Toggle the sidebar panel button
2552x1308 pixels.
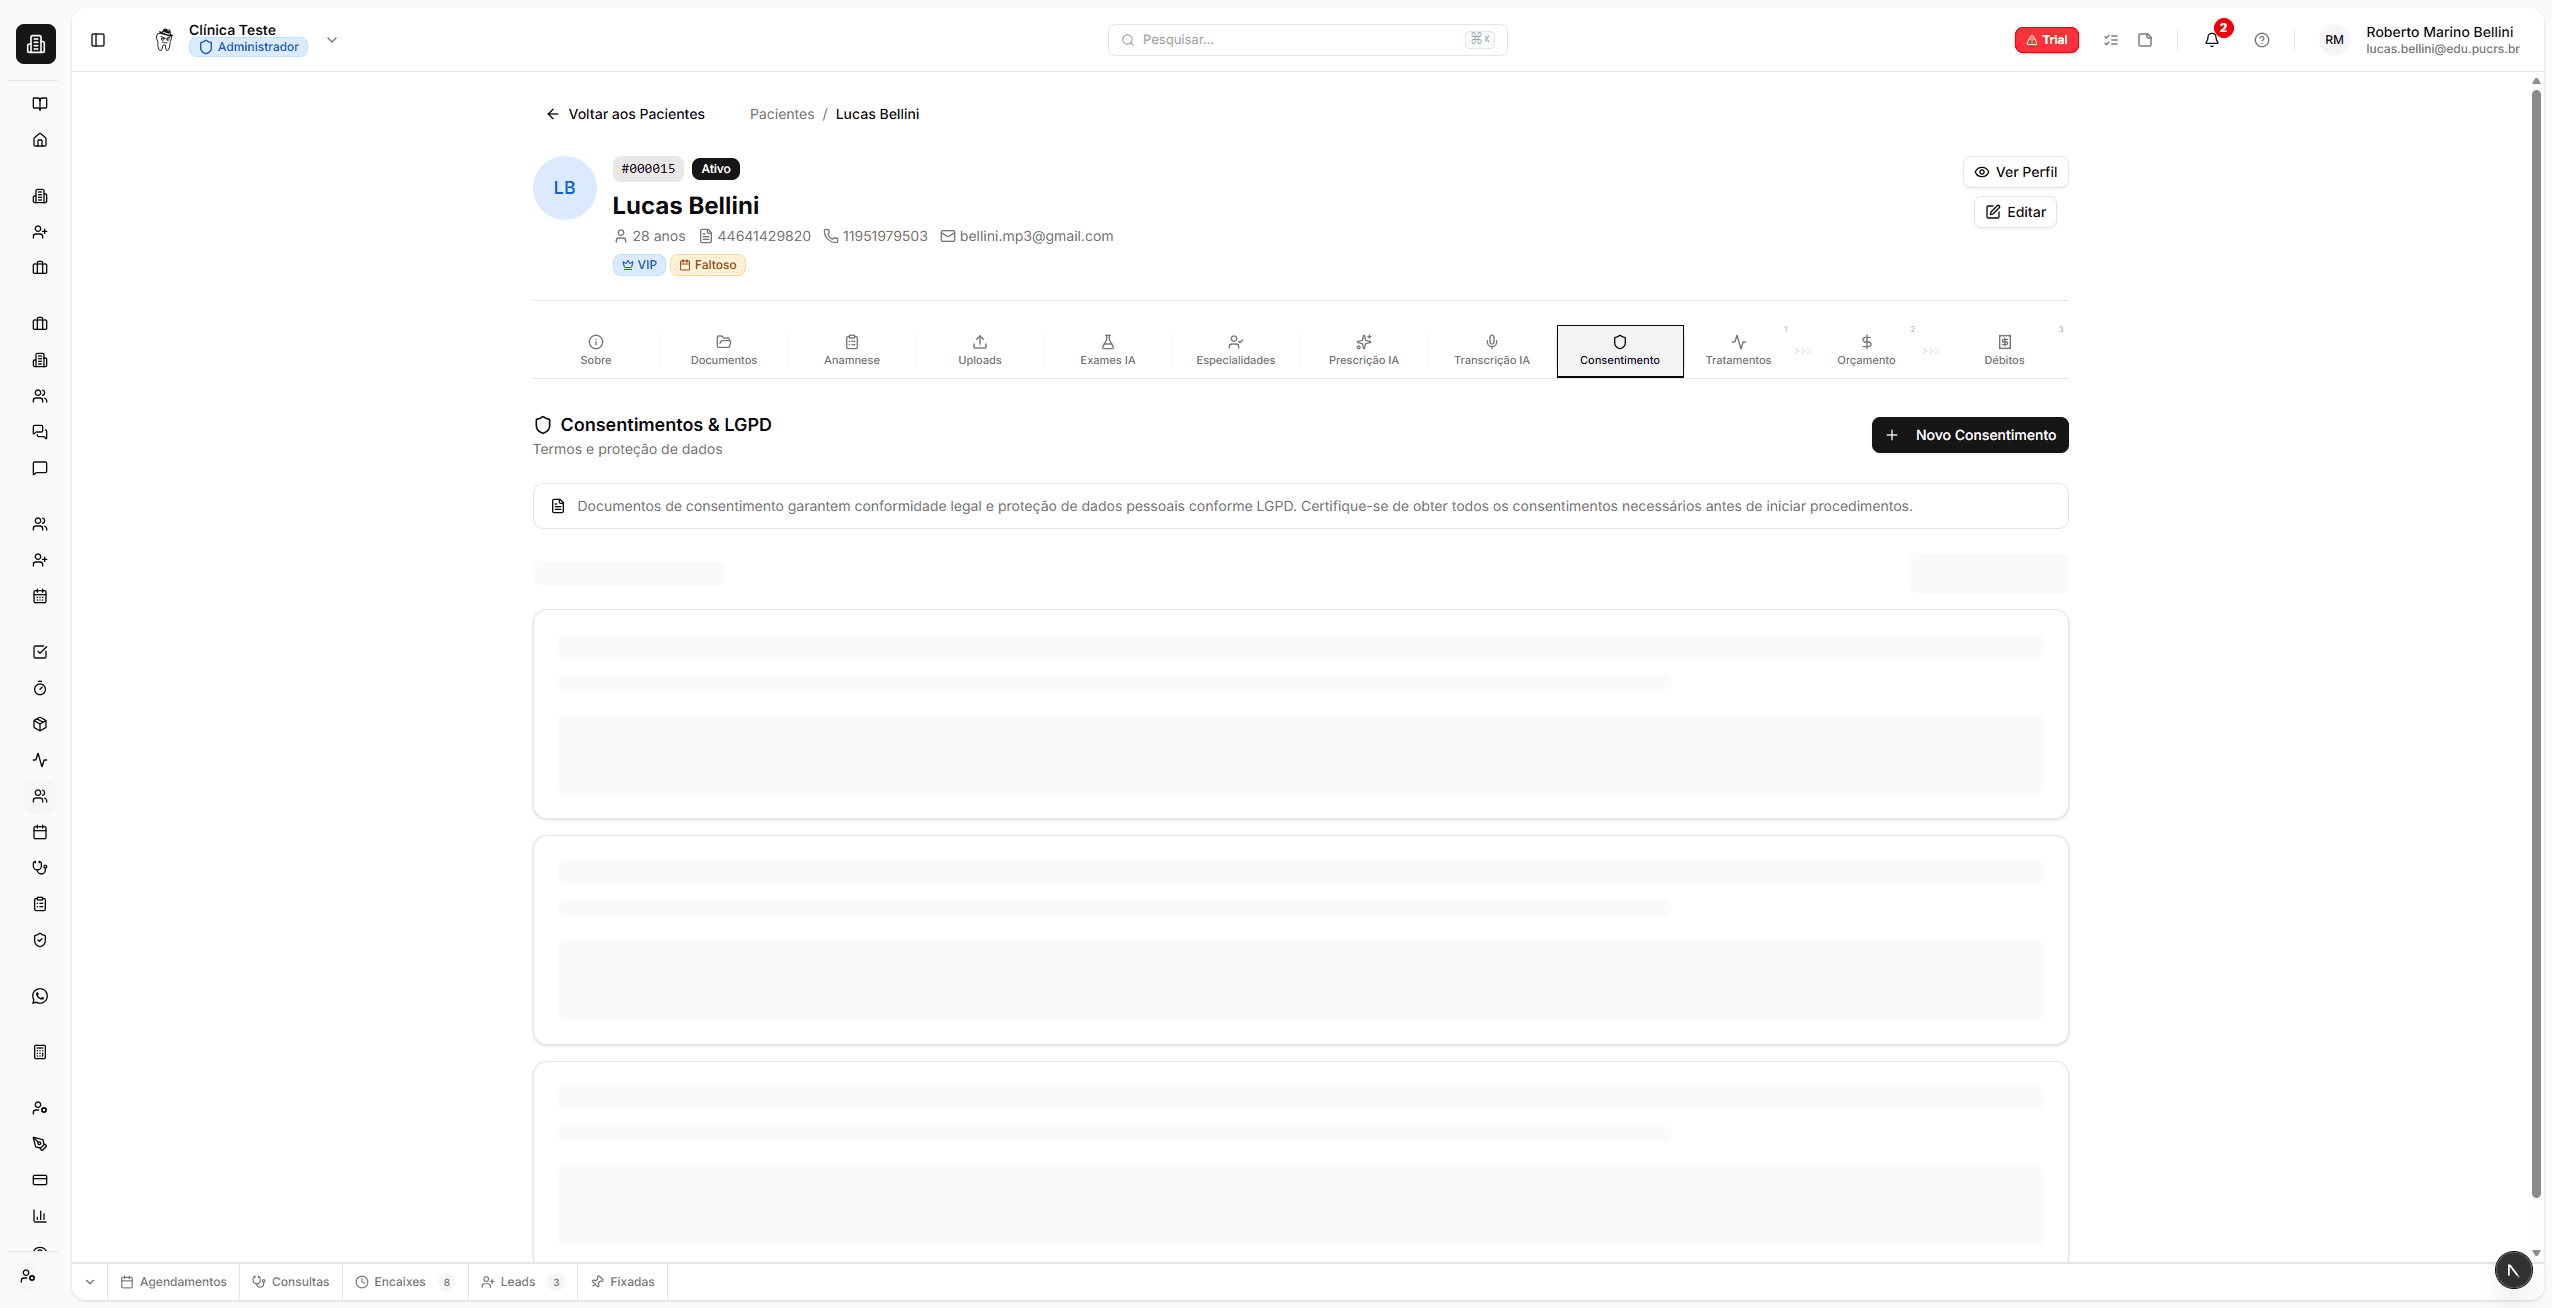98,40
